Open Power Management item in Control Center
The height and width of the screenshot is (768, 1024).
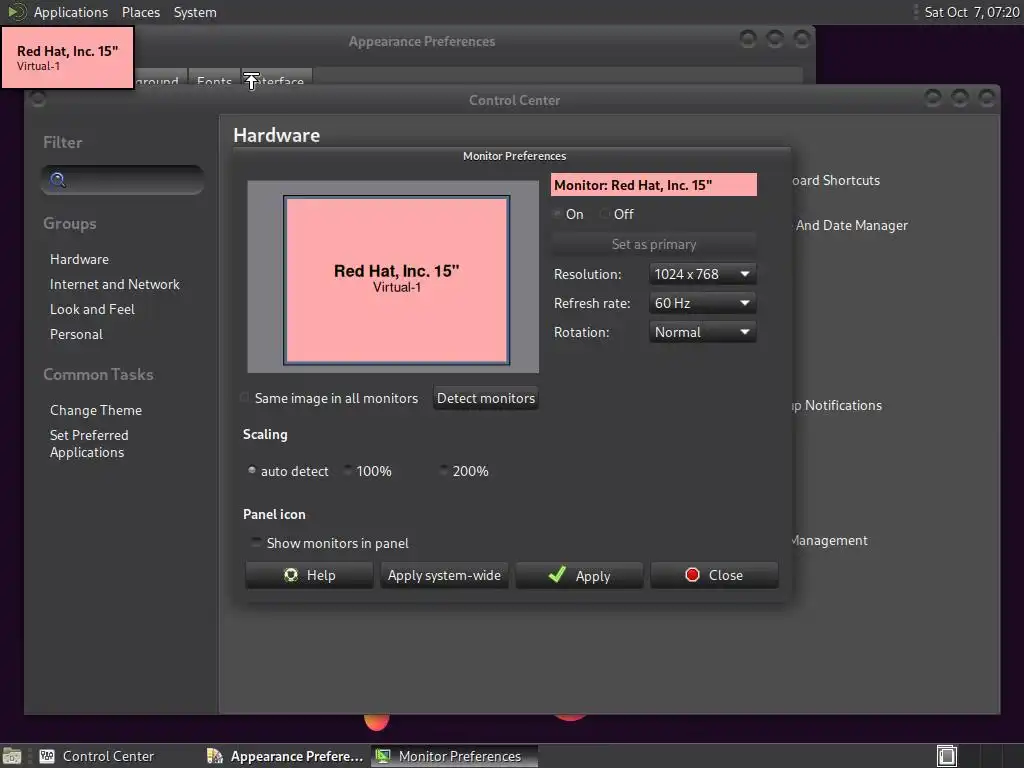pos(829,541)
